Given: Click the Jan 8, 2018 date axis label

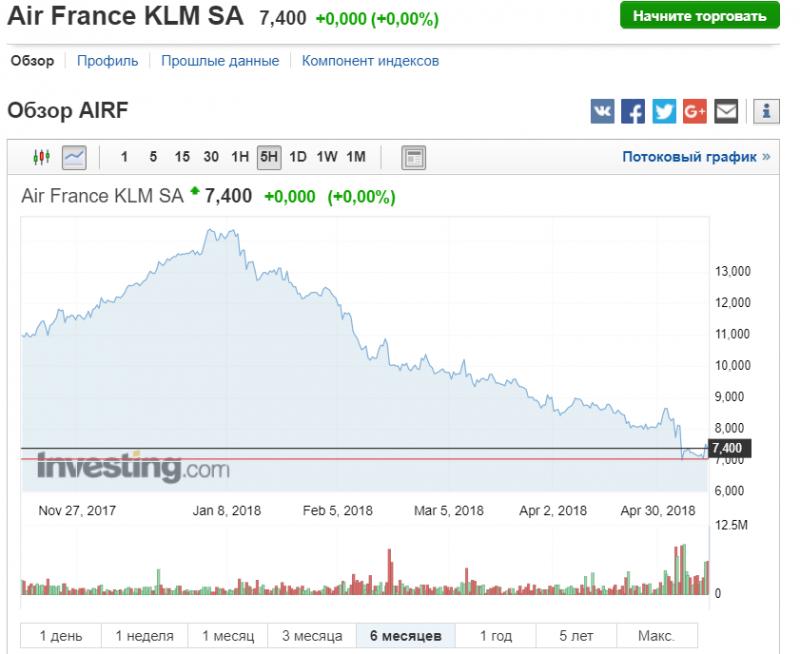Looking at the screenshot, I should coord(227,511).
